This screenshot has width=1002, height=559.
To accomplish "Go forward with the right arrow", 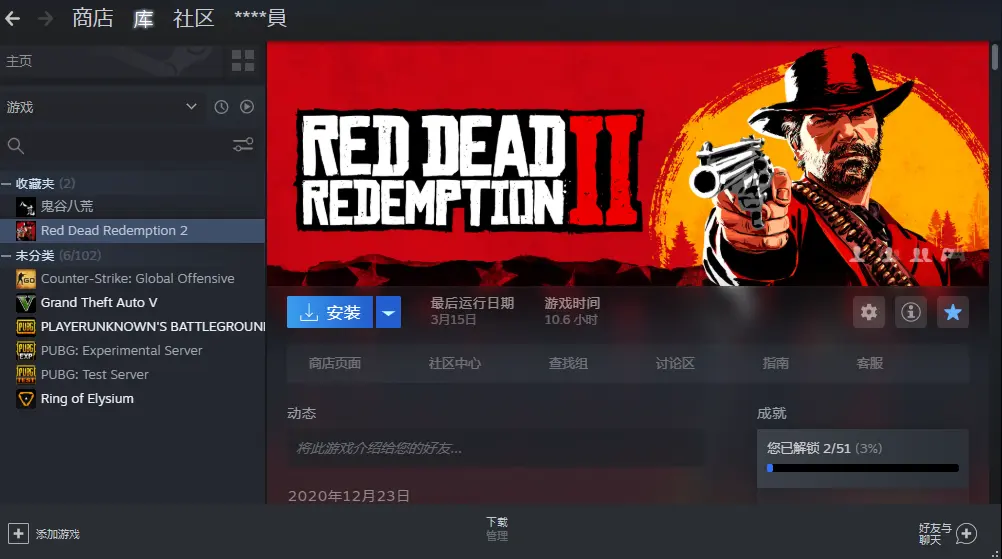I will pyautogui.click(x=45, y=19).
